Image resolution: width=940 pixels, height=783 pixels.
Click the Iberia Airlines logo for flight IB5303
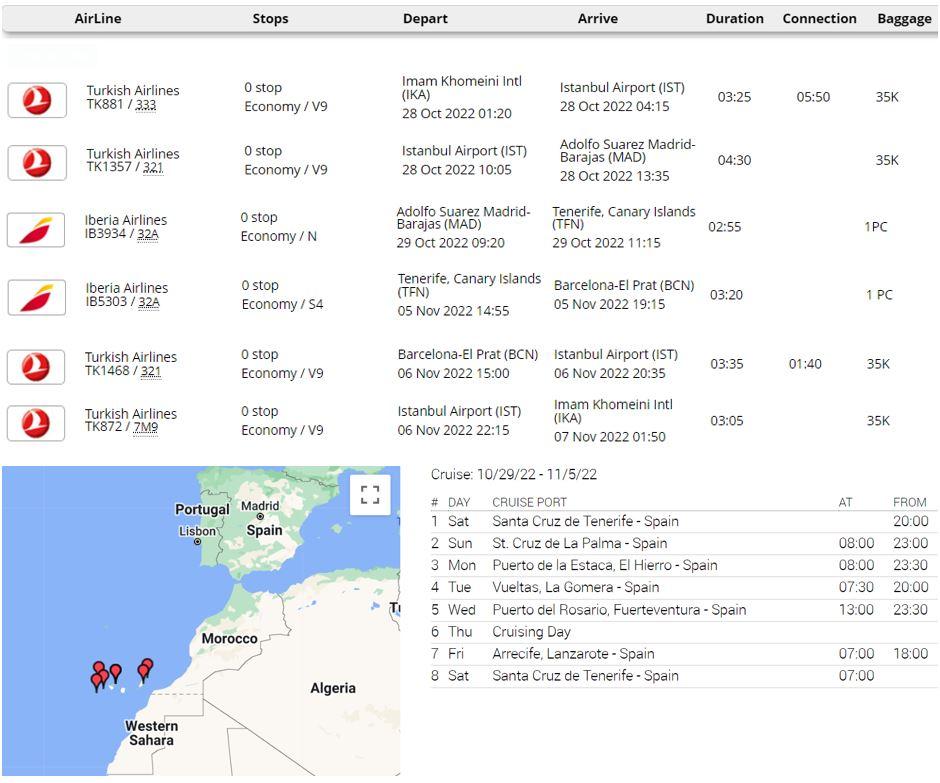point(37,297)
